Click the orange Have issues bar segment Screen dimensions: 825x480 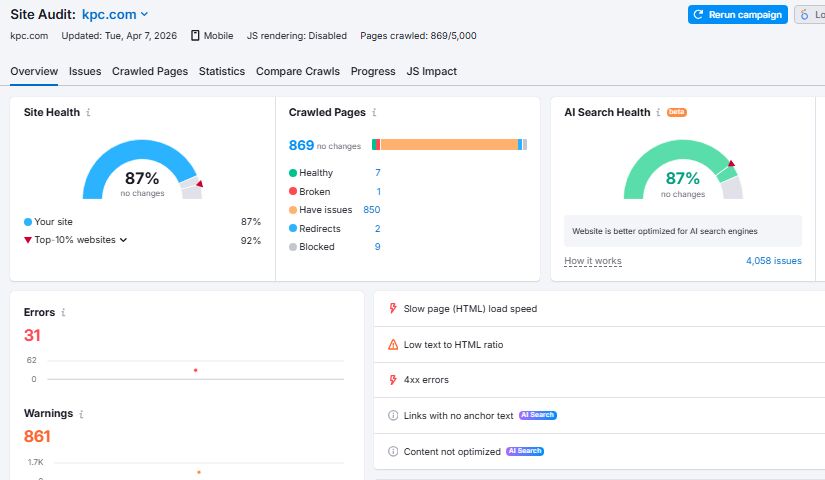(449, 145)
